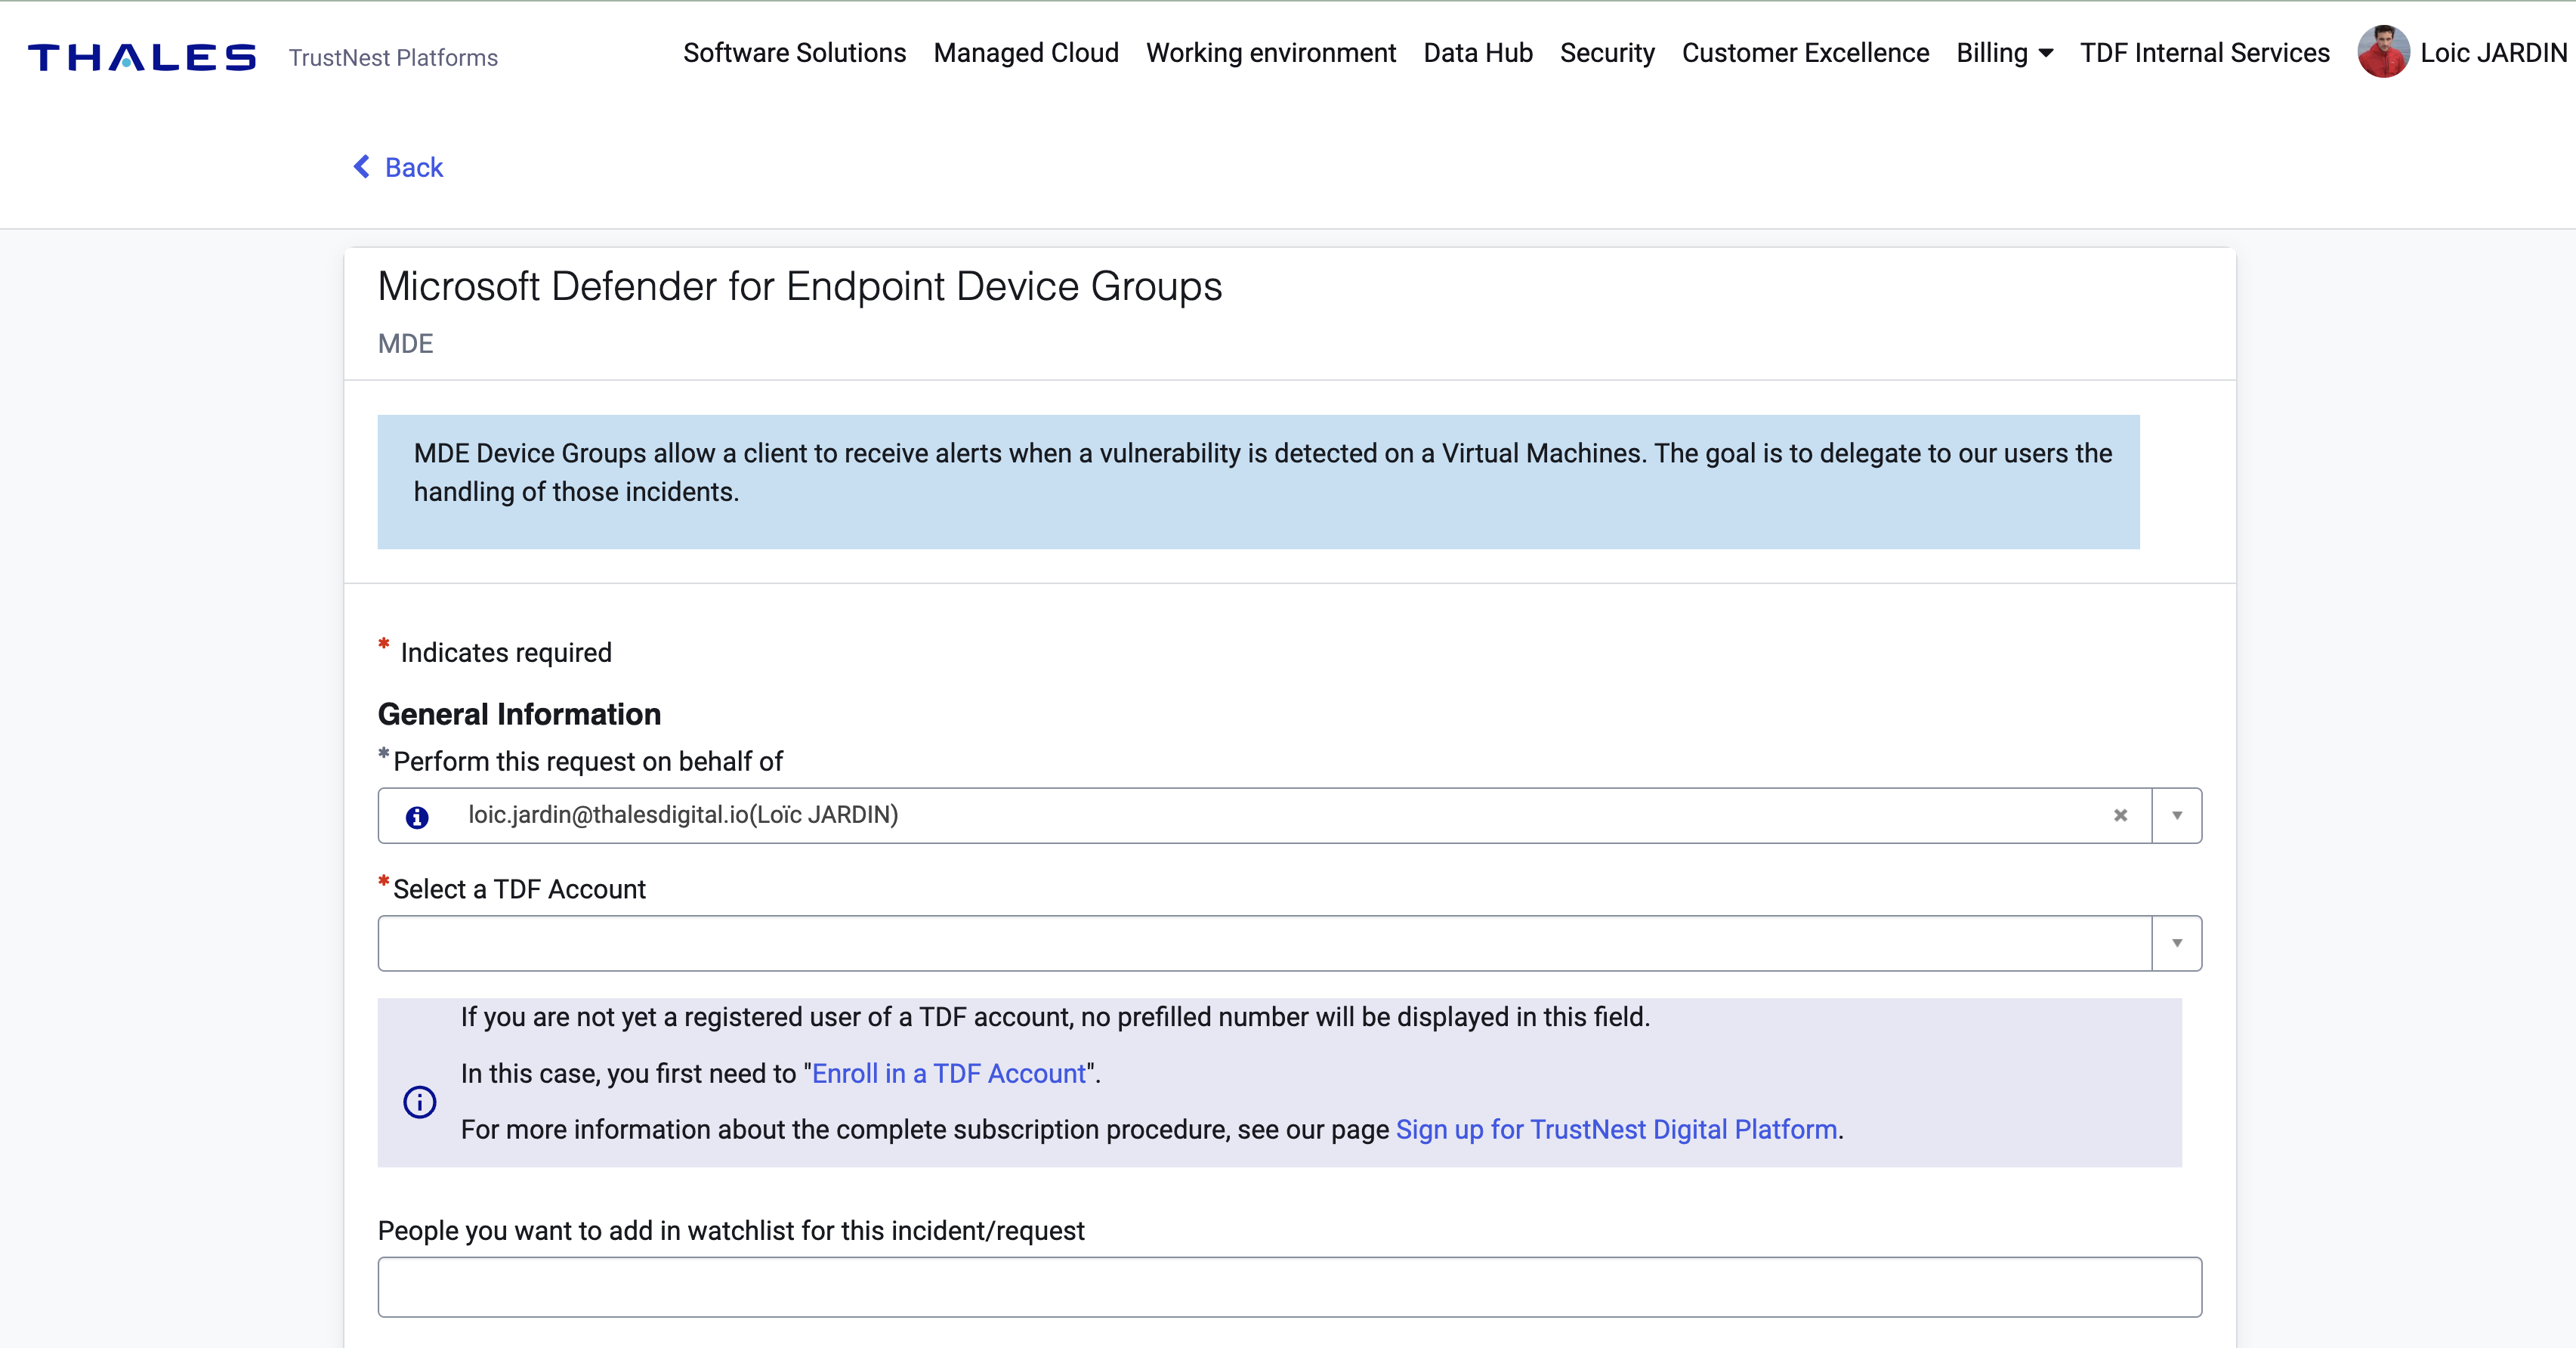2576x1348 pixels.
Task: Go Back to previous page
Action: tap(414, 167)
